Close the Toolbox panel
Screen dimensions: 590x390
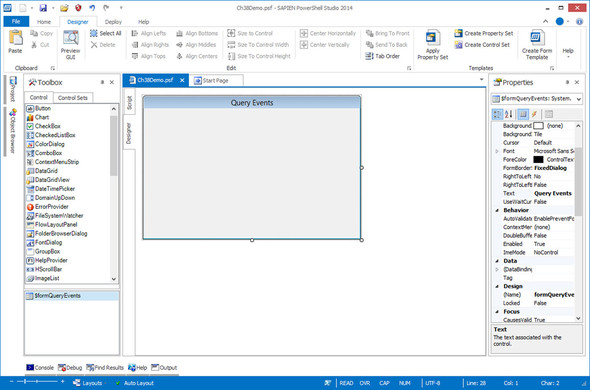coord(112,82)
